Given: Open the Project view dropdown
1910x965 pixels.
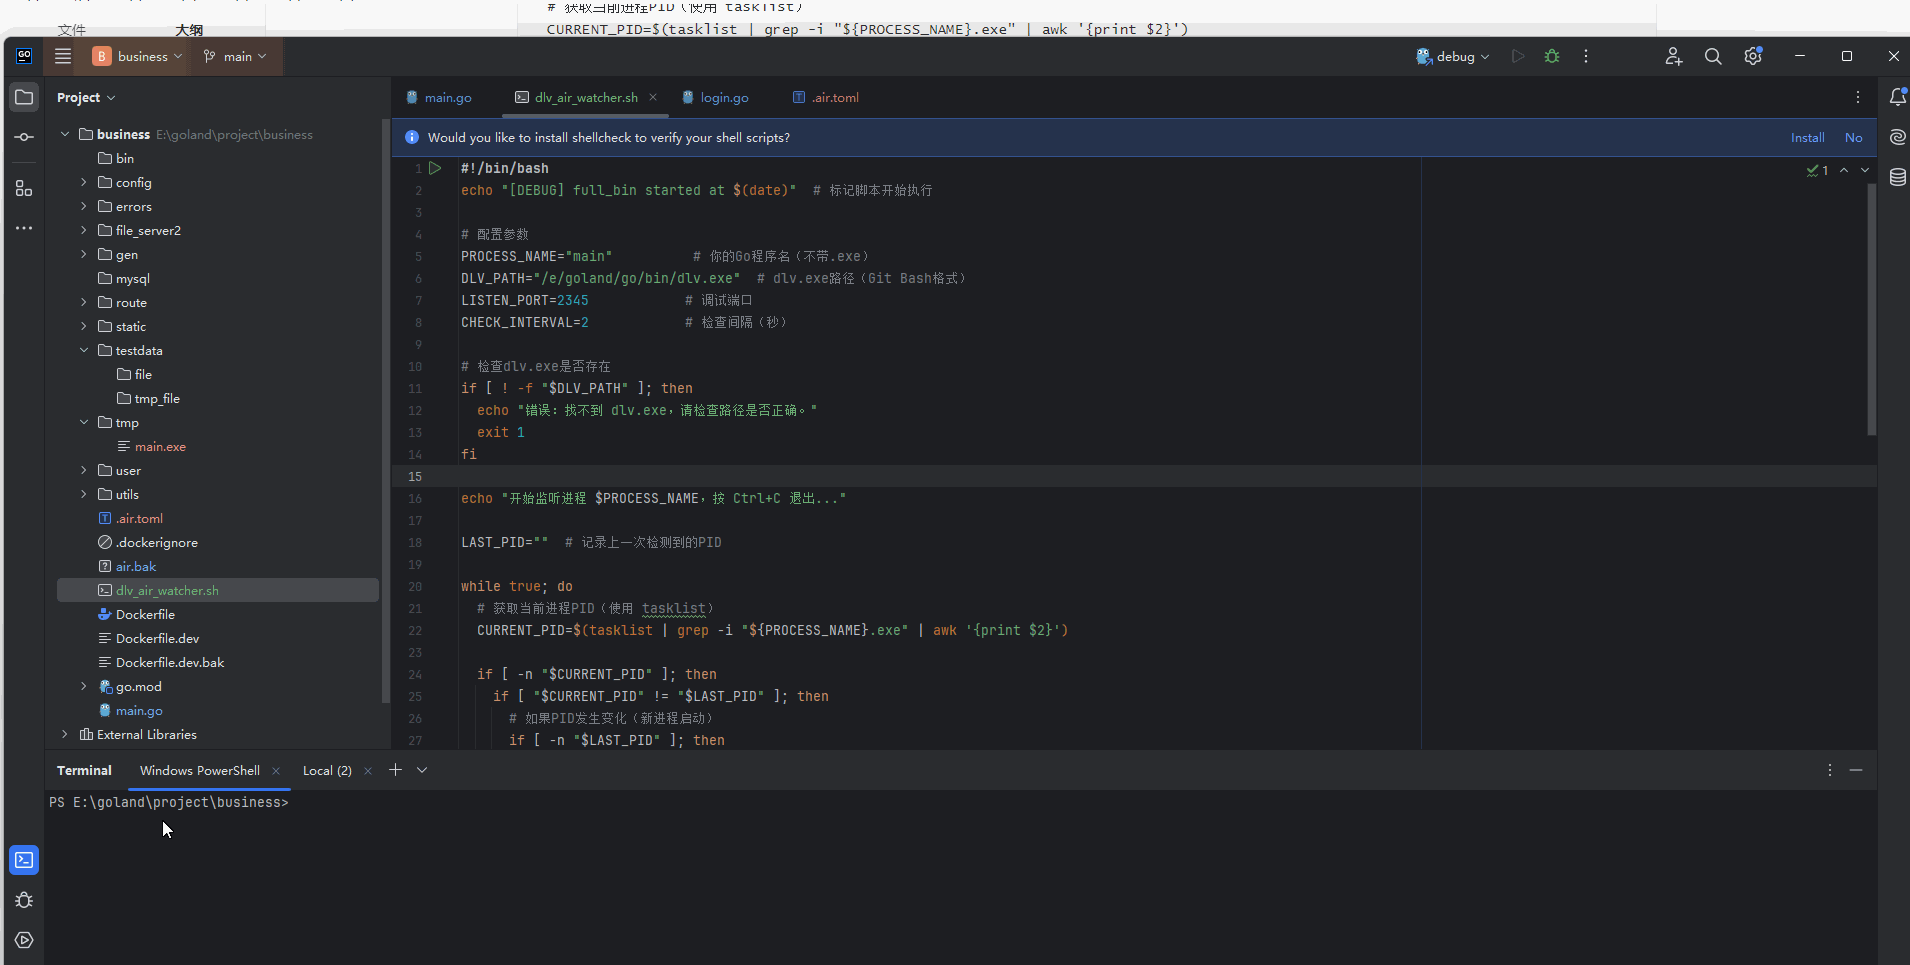Looking at the screenshot, I should tap(86, 97).
